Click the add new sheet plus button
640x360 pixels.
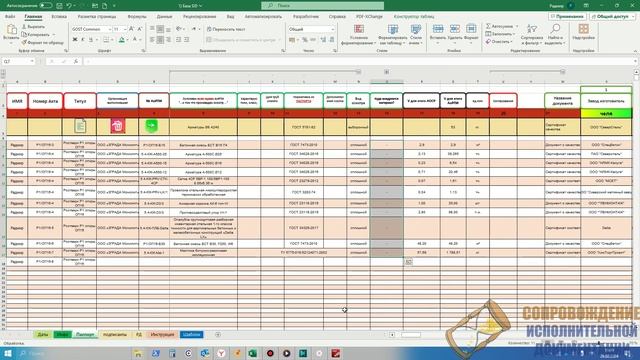[x=218, y=334]
